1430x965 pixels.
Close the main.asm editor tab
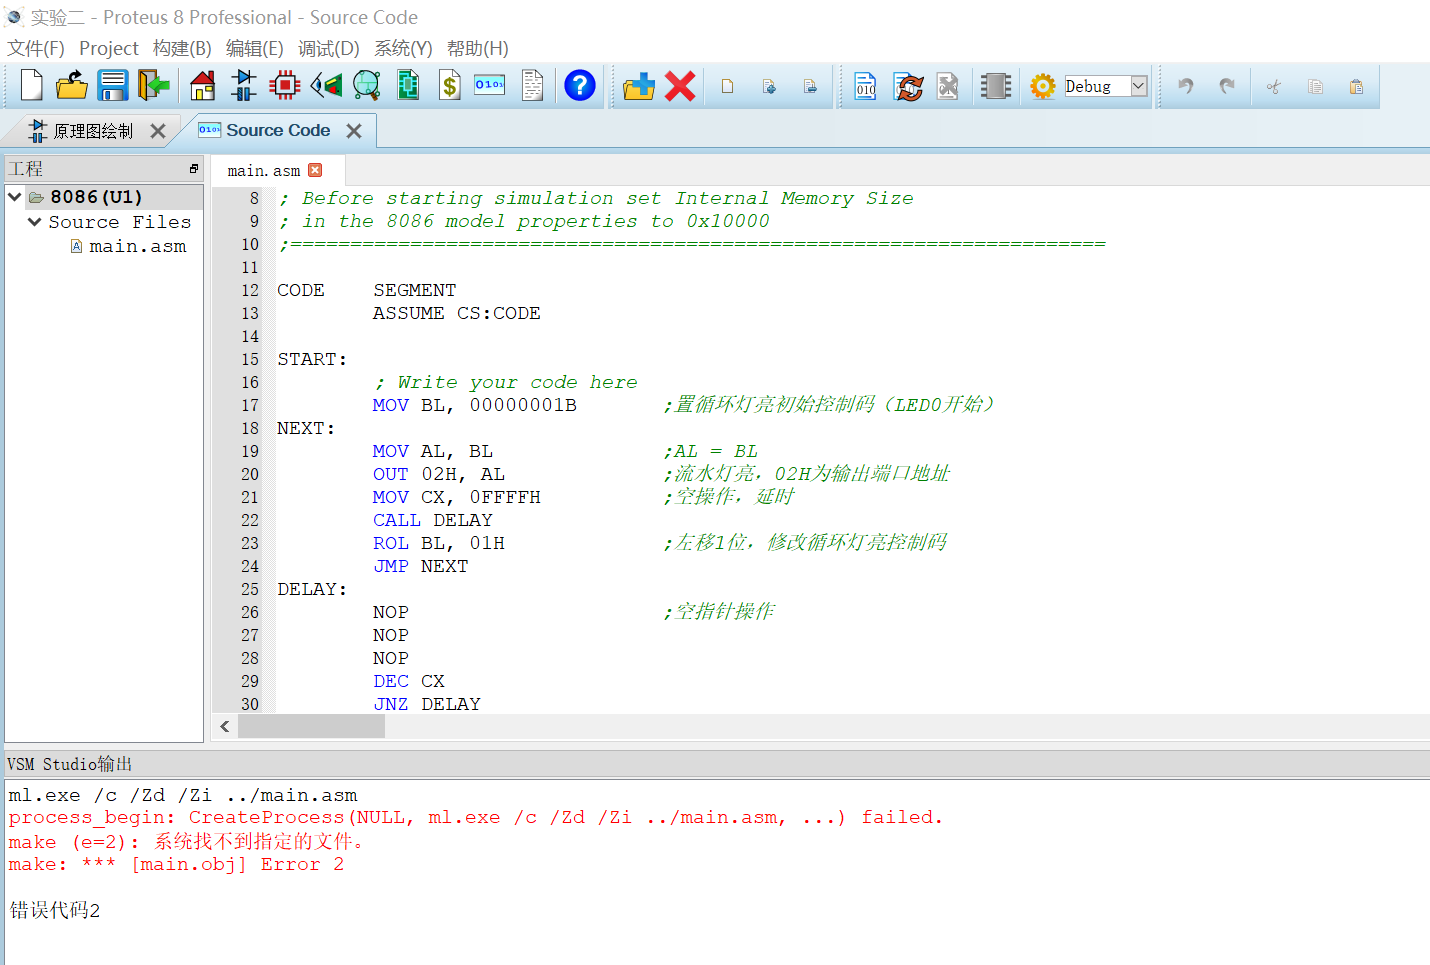[316, 170]
